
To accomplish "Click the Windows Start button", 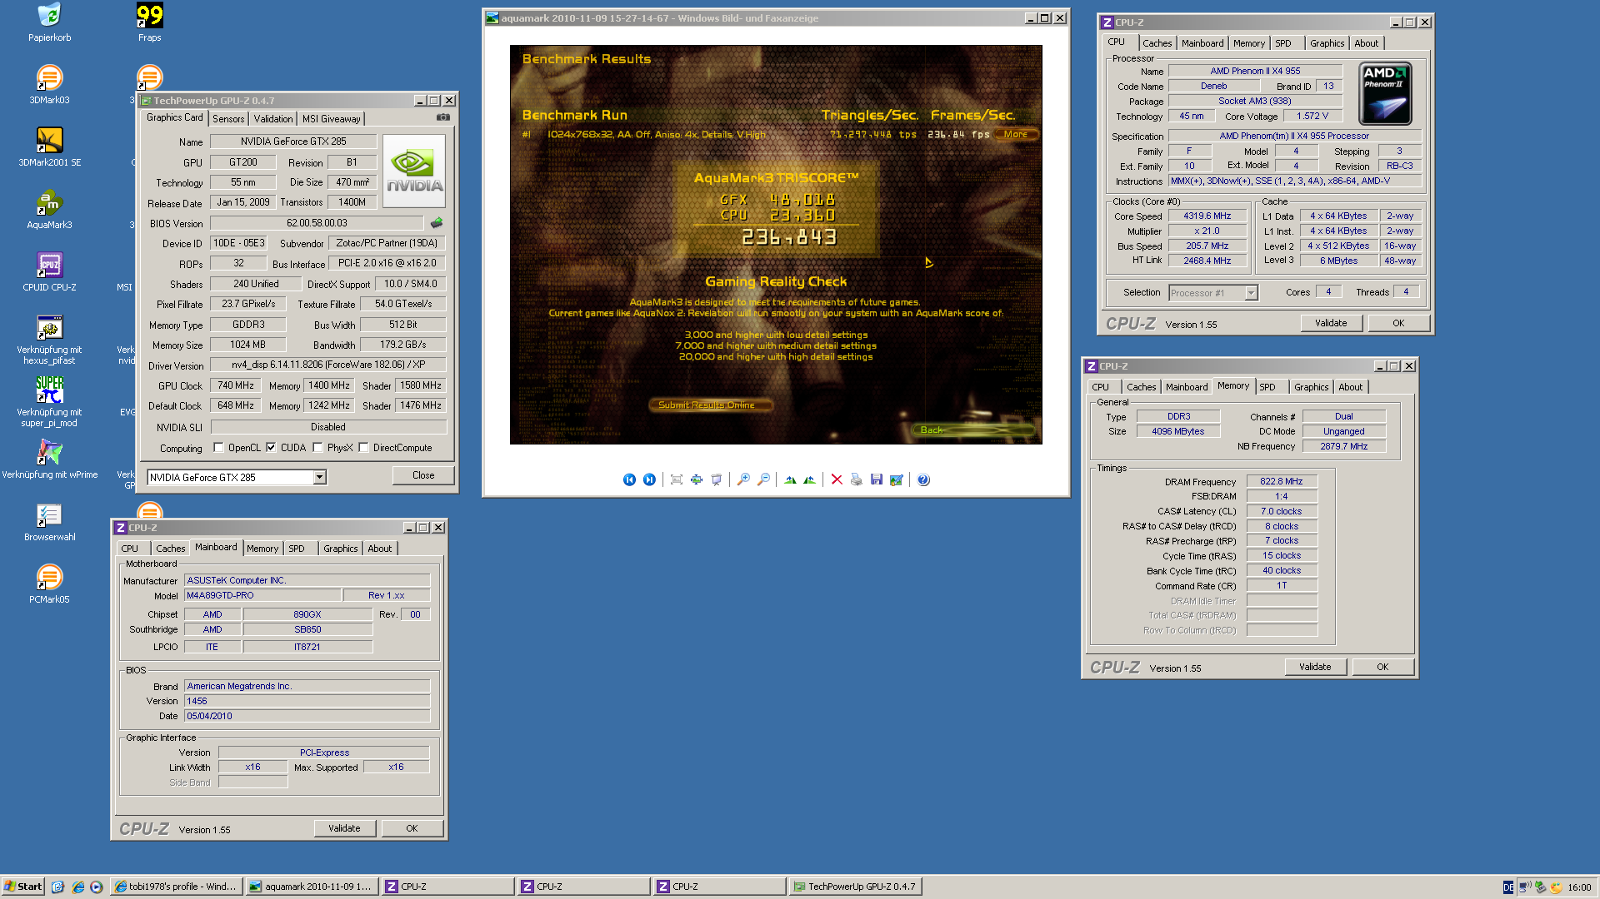I will (23, 887).
